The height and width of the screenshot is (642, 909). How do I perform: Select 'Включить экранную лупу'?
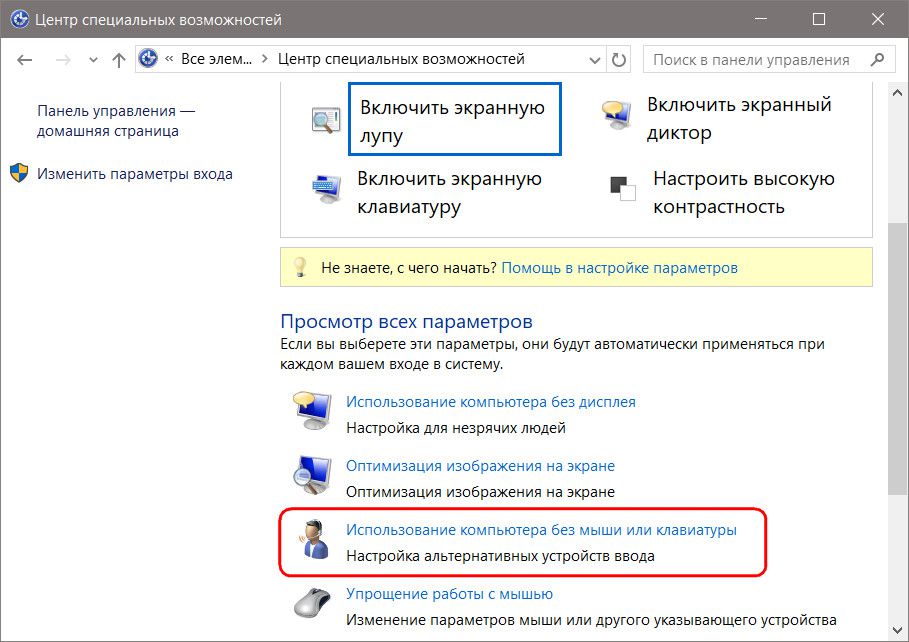pyautogui.click(x=454, y=119)
